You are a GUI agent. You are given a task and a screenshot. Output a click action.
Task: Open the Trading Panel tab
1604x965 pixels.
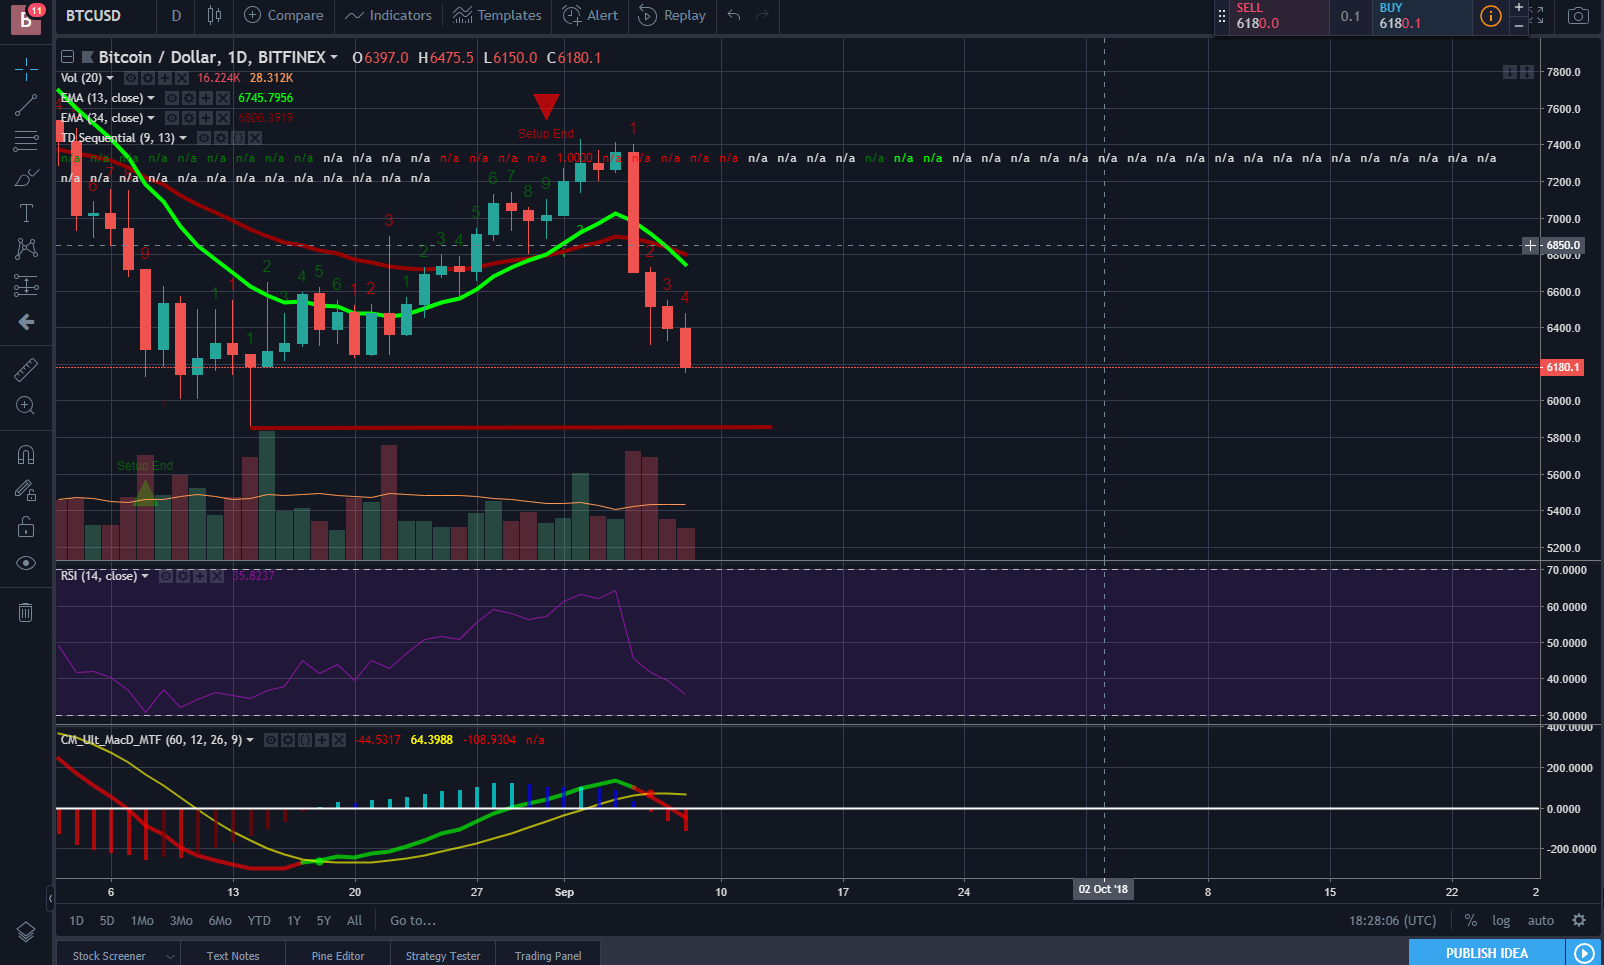548,956
